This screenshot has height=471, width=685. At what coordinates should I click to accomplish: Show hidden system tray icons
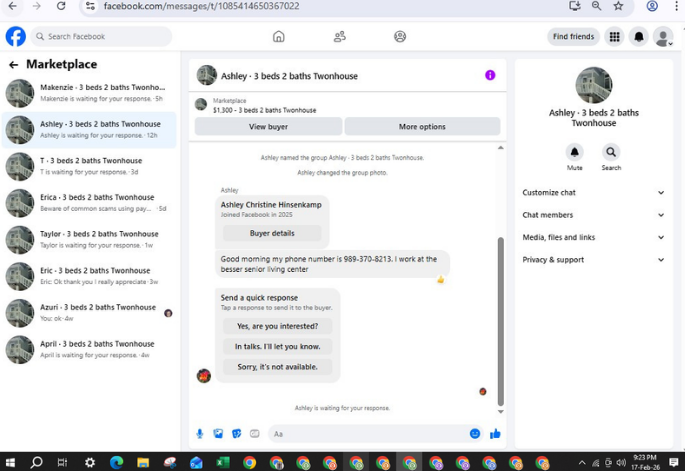[x=582, y=463]
